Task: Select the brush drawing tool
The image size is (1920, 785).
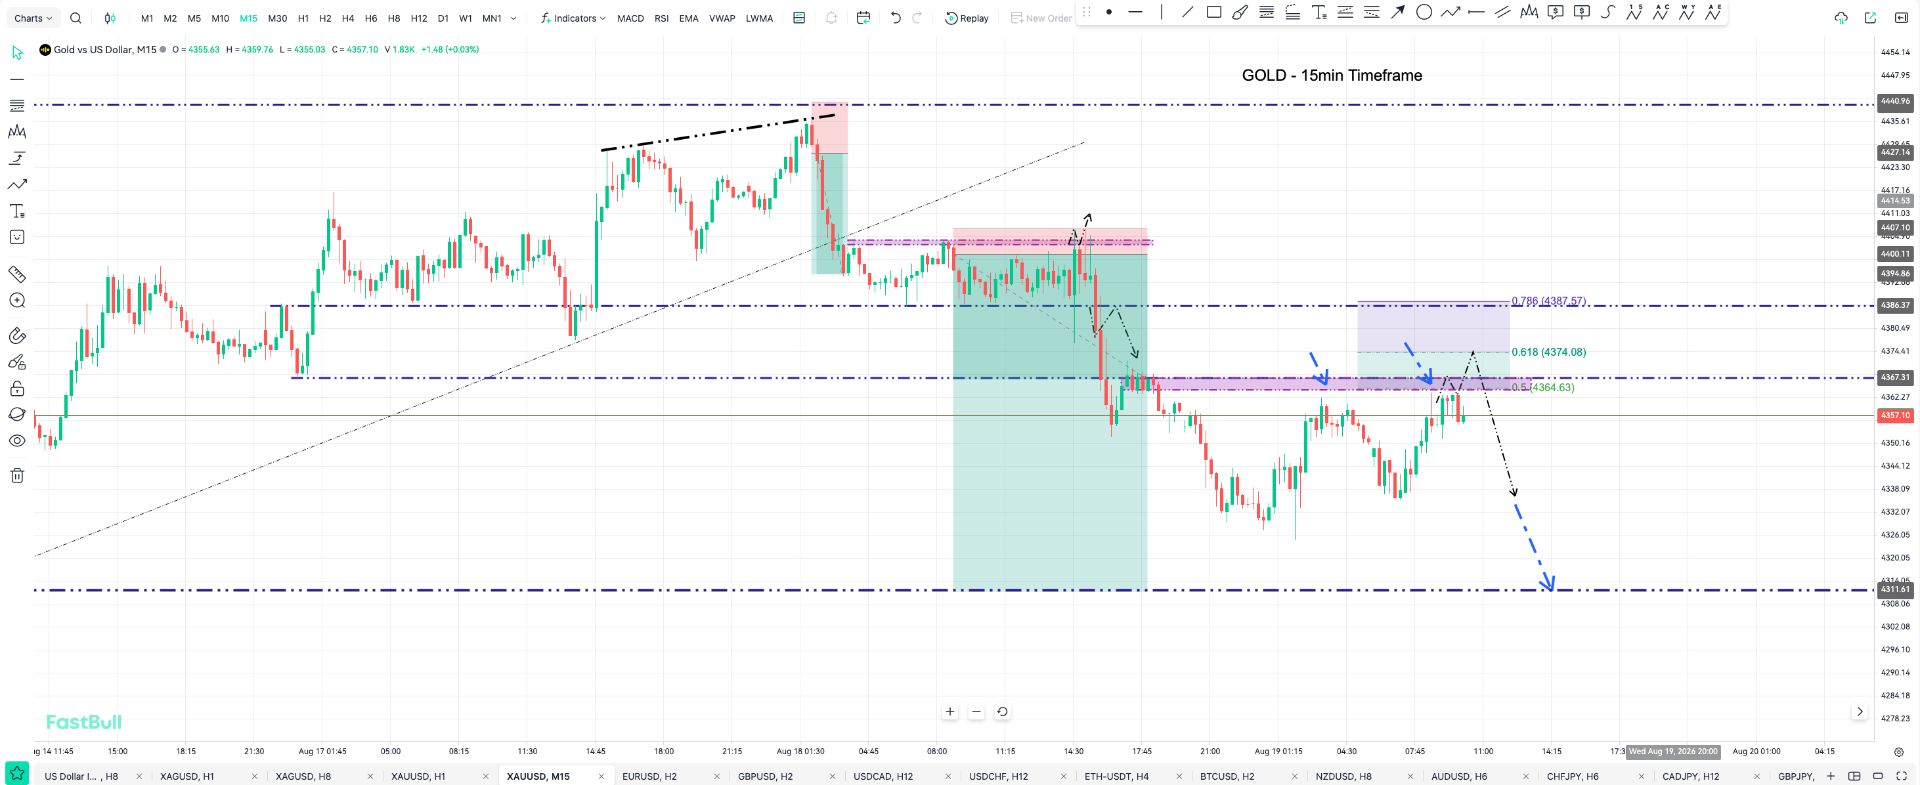Action: [x=1240, y=13]
